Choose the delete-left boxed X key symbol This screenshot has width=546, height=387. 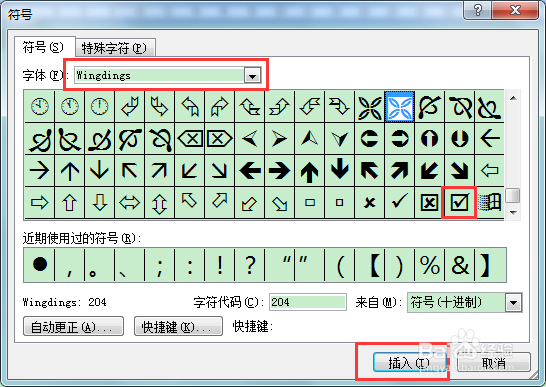pyautogui.click(x=190, y=139)
